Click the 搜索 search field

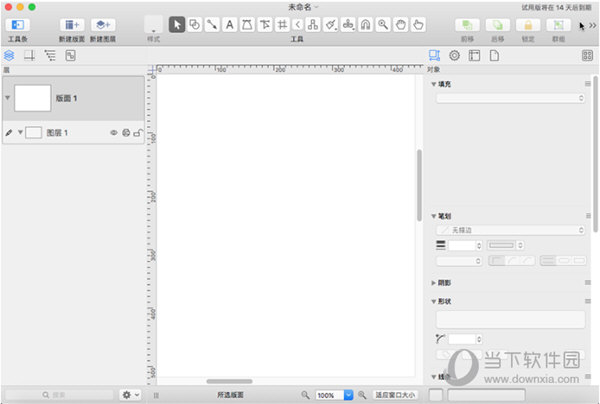pyautogui.click(x=58, y=395)
